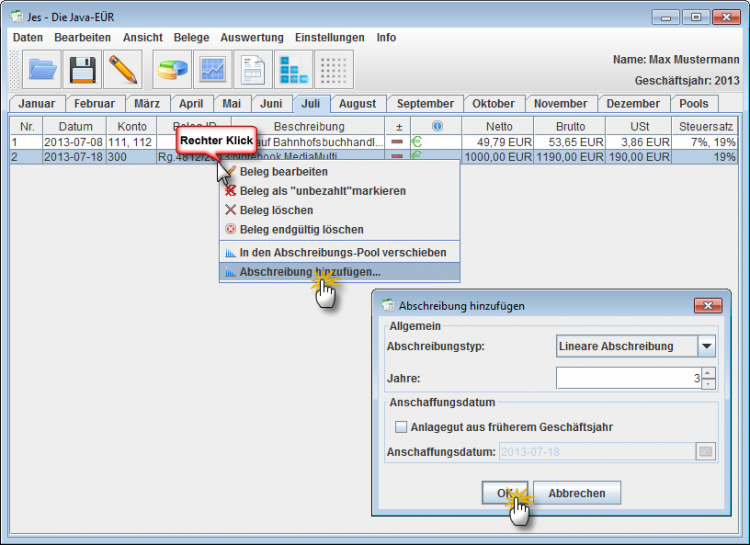Click Abbrechen to cancel the dialog

(576, 493)
